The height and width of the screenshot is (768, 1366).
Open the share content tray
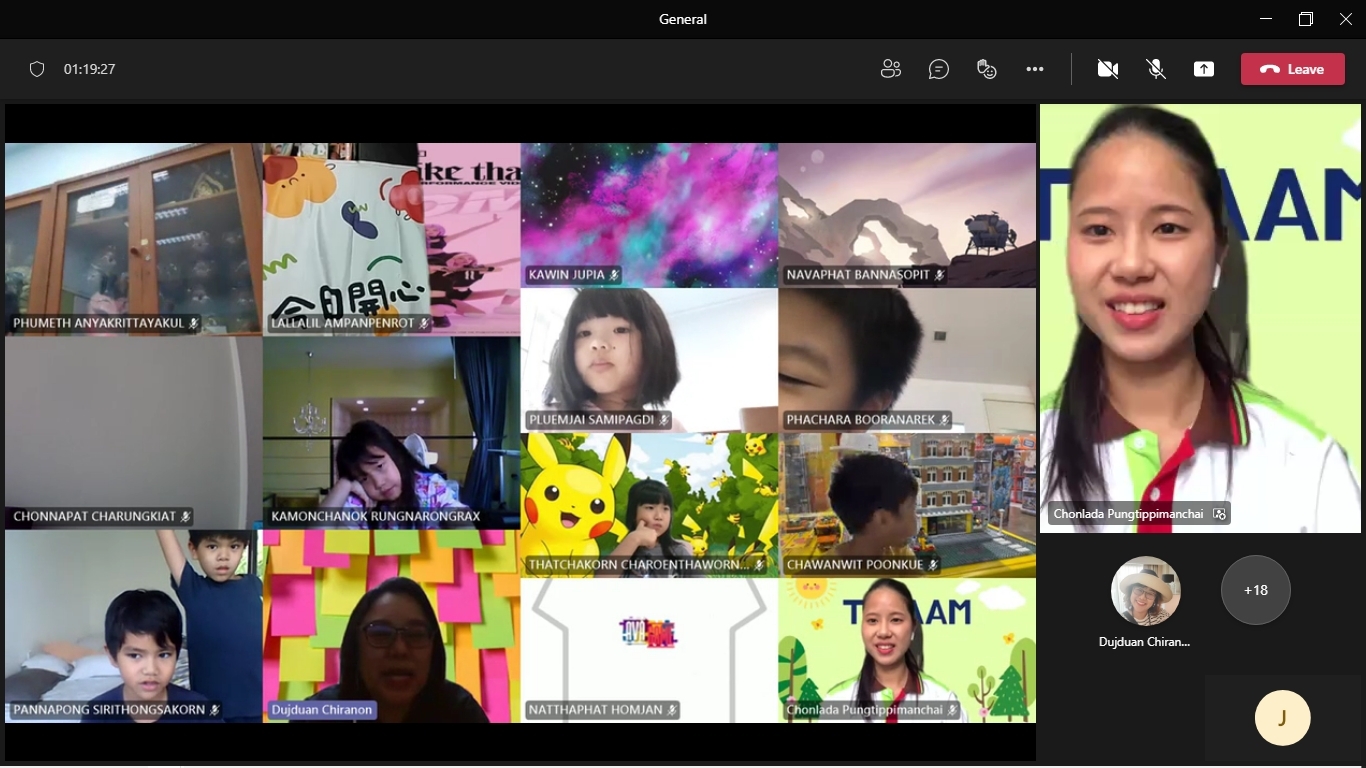tap(1204, 69)
